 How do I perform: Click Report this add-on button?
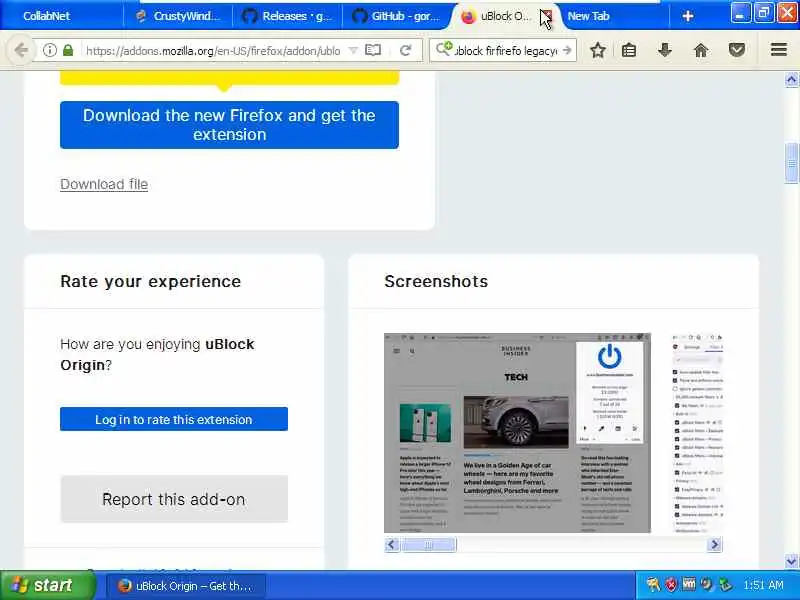coord(174,499)
